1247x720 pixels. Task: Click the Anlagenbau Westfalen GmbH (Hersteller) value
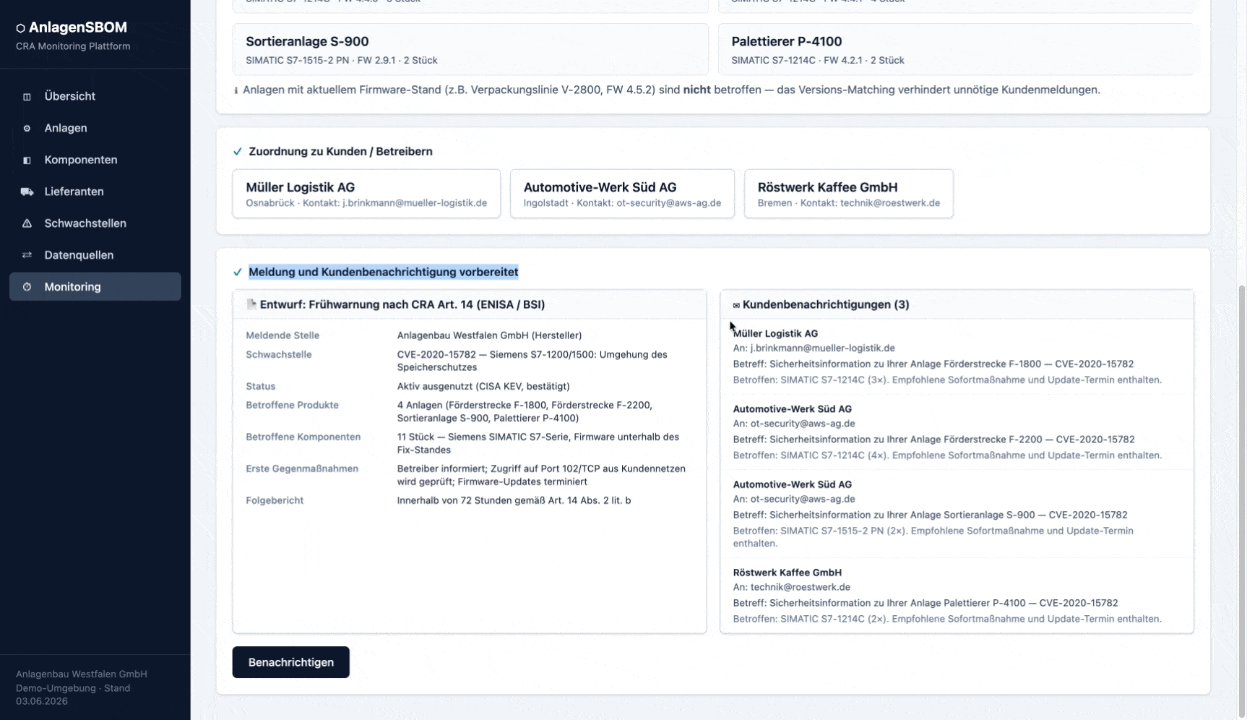(489, 336)
